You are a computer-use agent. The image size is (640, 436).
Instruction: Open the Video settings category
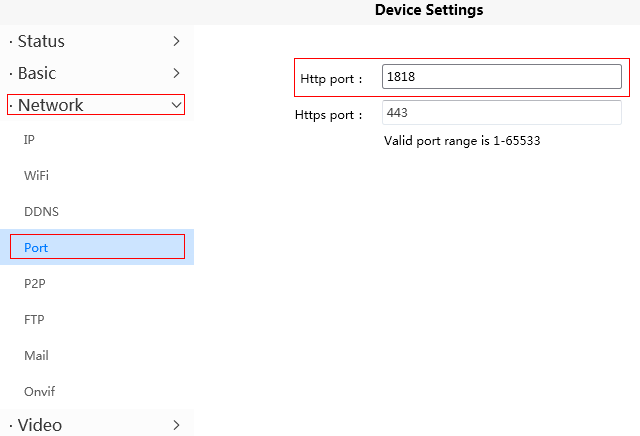40,425
